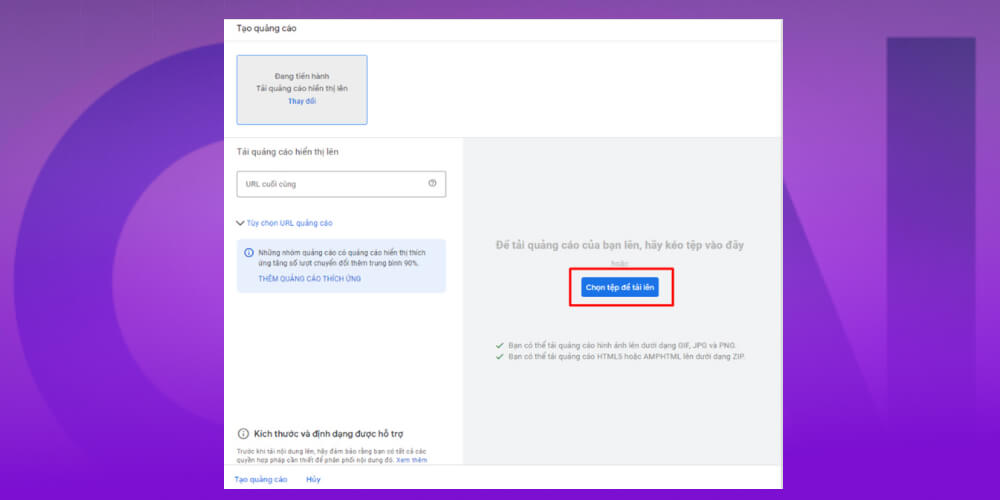Click the help icon in the URL field
This screenshot has height=500, width=1000.
pyautogui.click(x=432, y=184)
